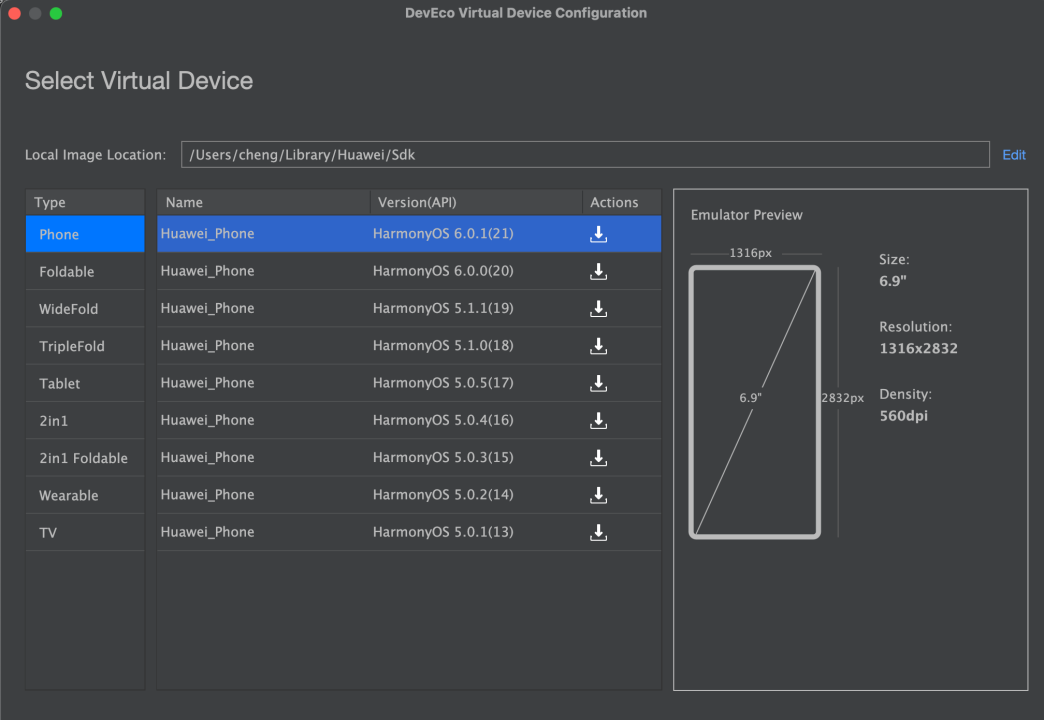This screenshot has width=1044, height=720.
Task: Download HarmonyOS 5.0.4(16) image
Action: click(598, 420)
